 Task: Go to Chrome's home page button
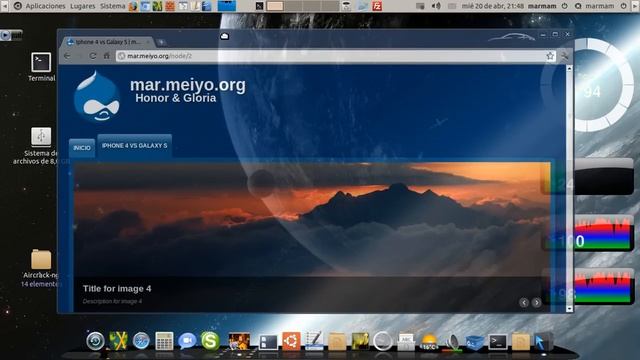coord(107,56)
